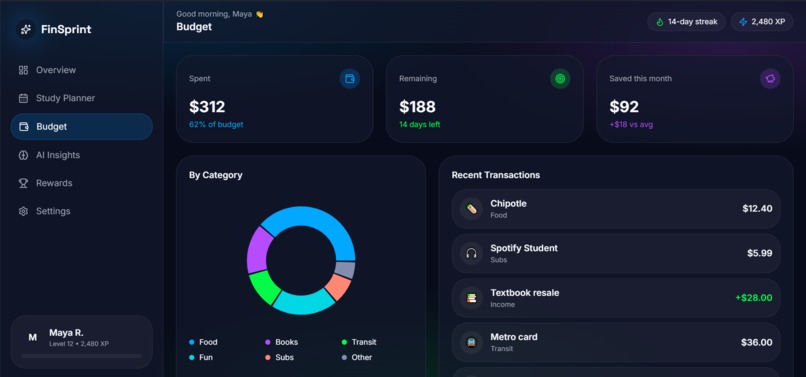Open the Metro card transaction row
This screenshot has height=377, width=806.
click(616, 343)
